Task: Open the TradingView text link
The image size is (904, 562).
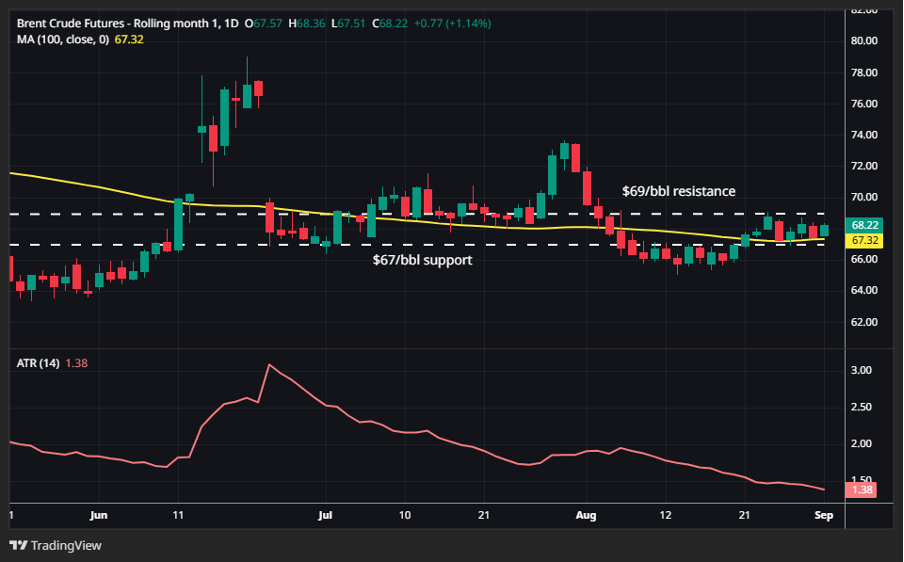Action: [x=66, y=545]
